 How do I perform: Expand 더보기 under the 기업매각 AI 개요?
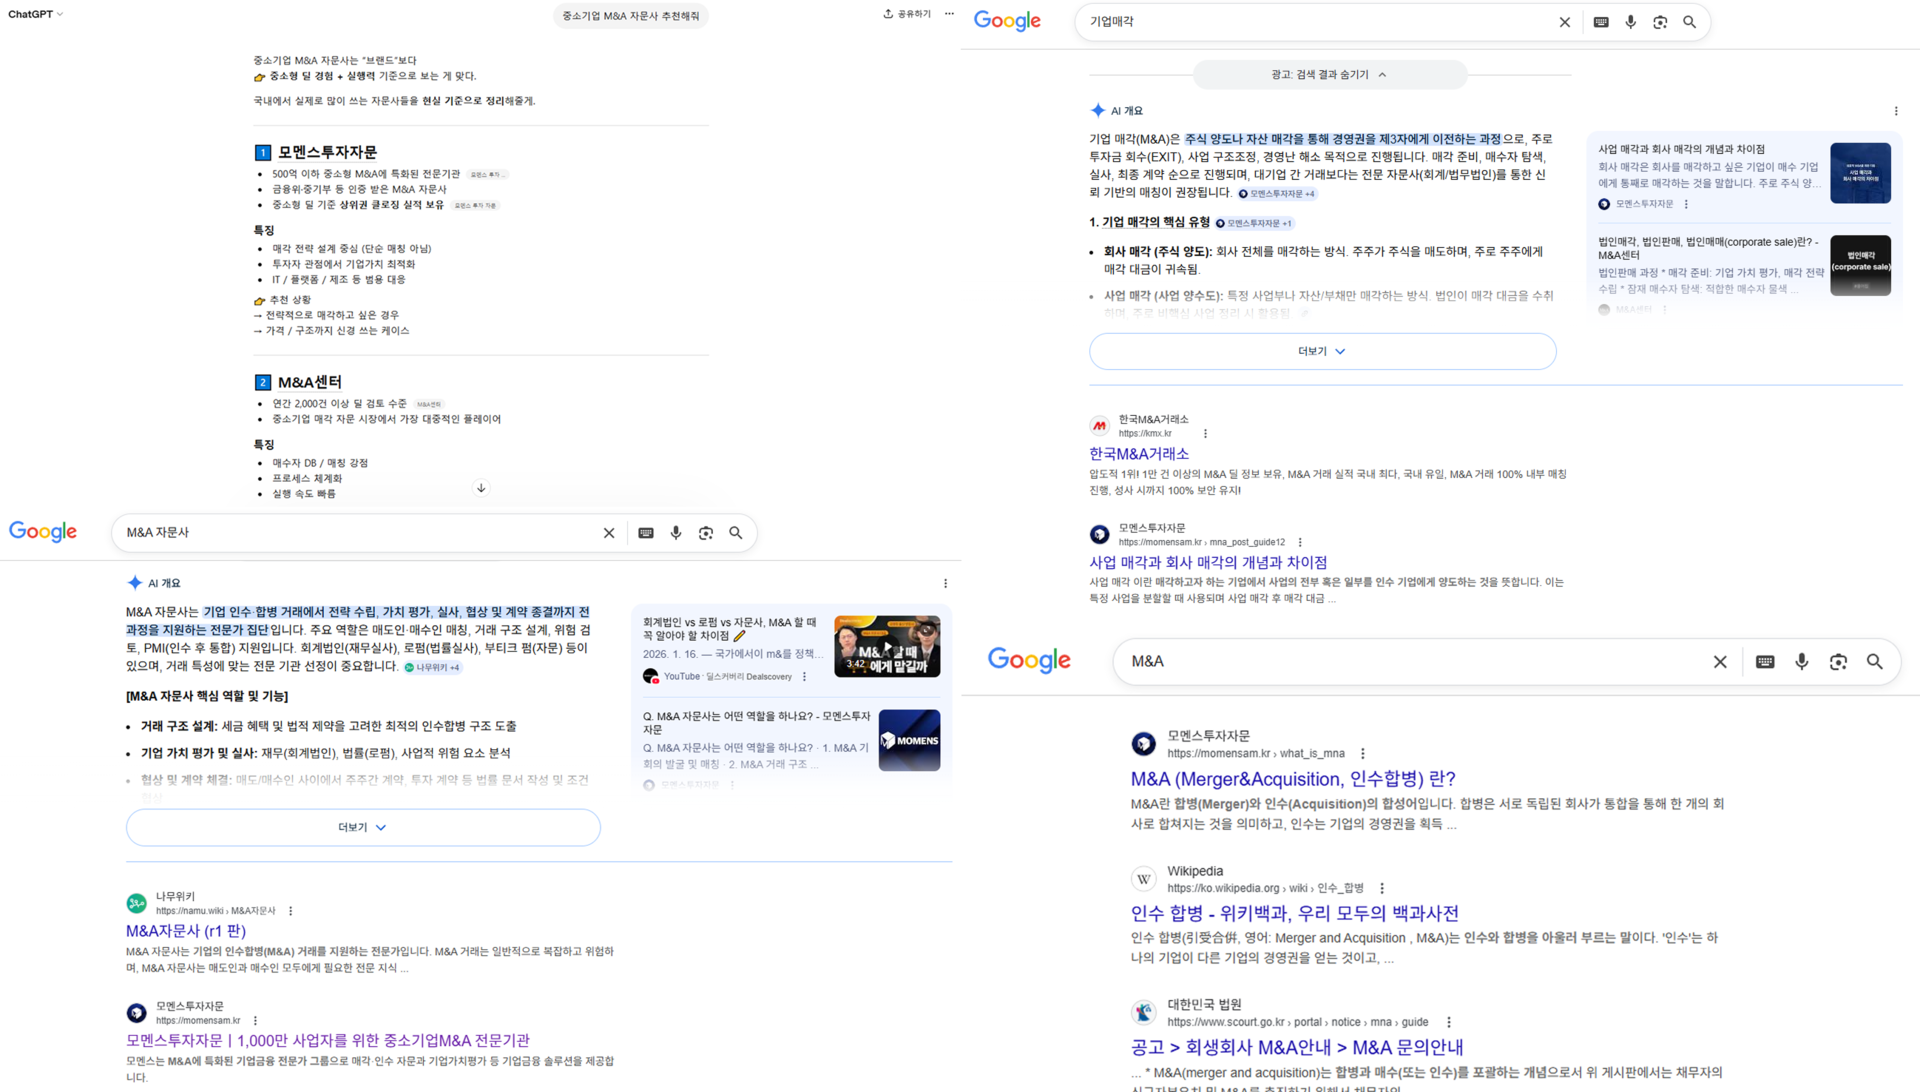(x=1322, y=351)
